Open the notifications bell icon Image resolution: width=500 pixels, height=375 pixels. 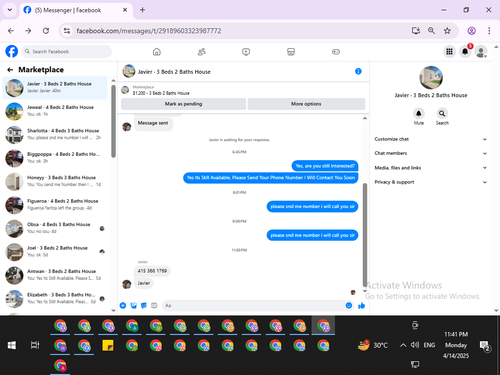coord(465,51)
